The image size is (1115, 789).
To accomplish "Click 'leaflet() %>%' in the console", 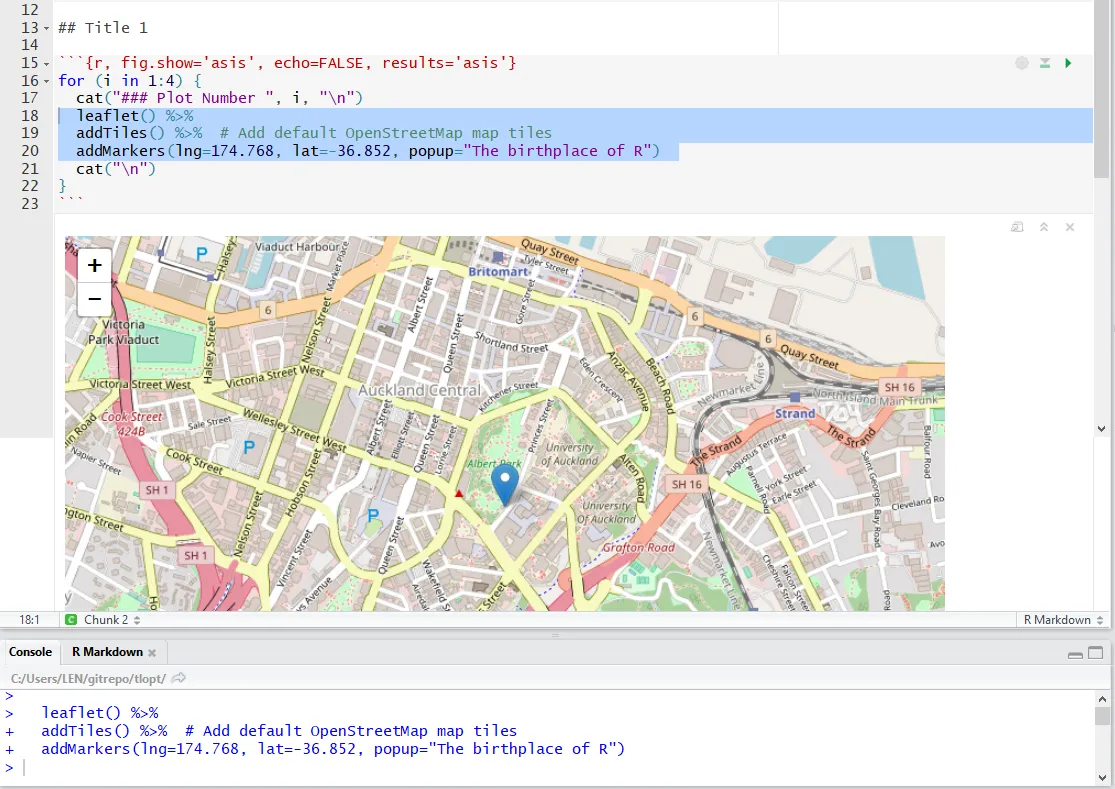I will click(x=100, y=713).
